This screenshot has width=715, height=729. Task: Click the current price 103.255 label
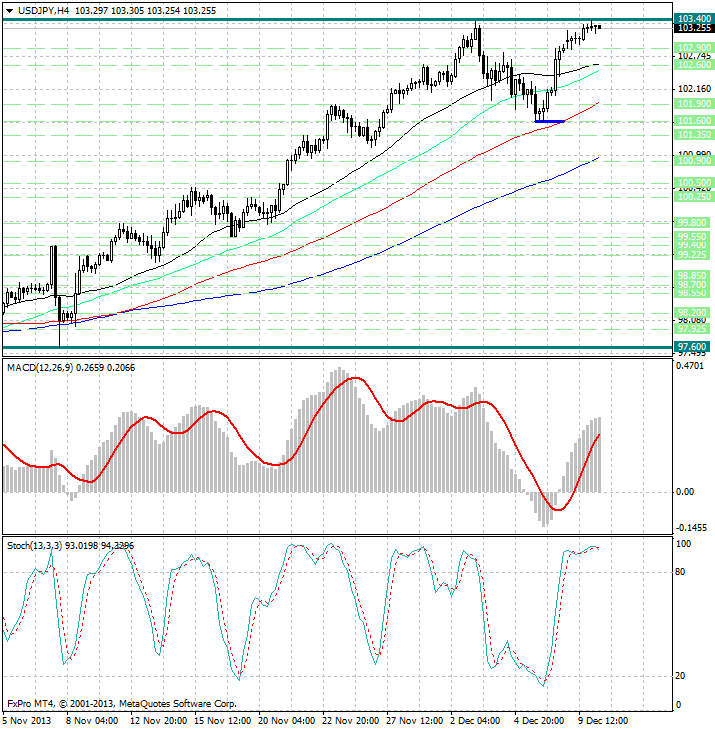click(694, 28)
